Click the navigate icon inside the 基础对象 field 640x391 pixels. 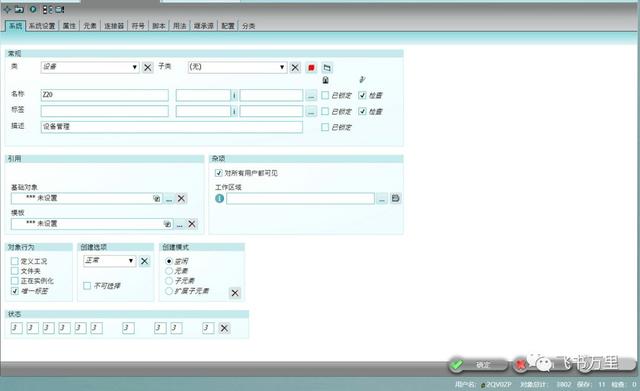point(156,198)
